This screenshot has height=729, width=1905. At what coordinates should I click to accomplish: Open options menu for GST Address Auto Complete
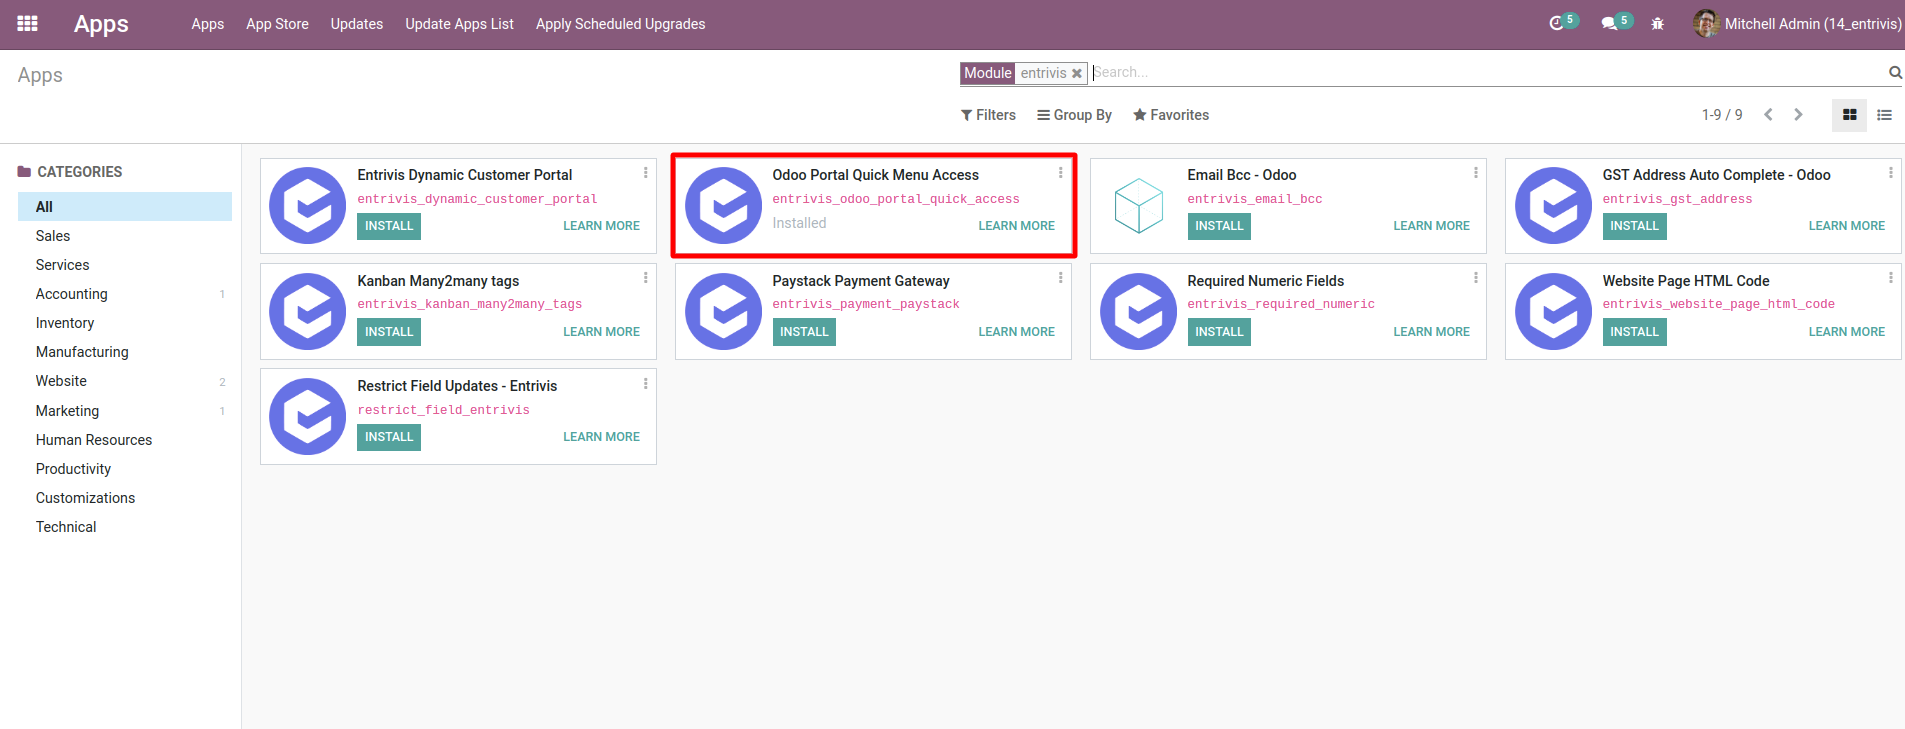click(x=1891, y=173)
